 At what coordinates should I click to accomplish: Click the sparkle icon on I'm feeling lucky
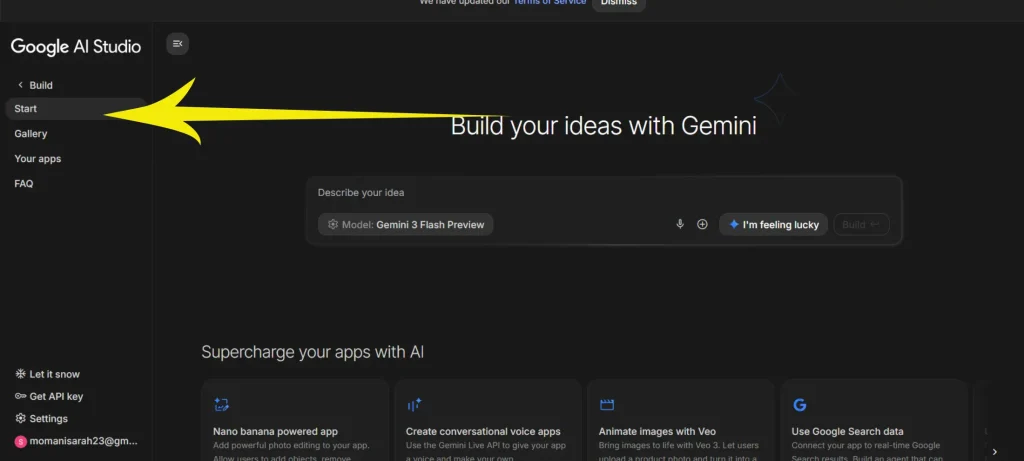coord(734,225)
